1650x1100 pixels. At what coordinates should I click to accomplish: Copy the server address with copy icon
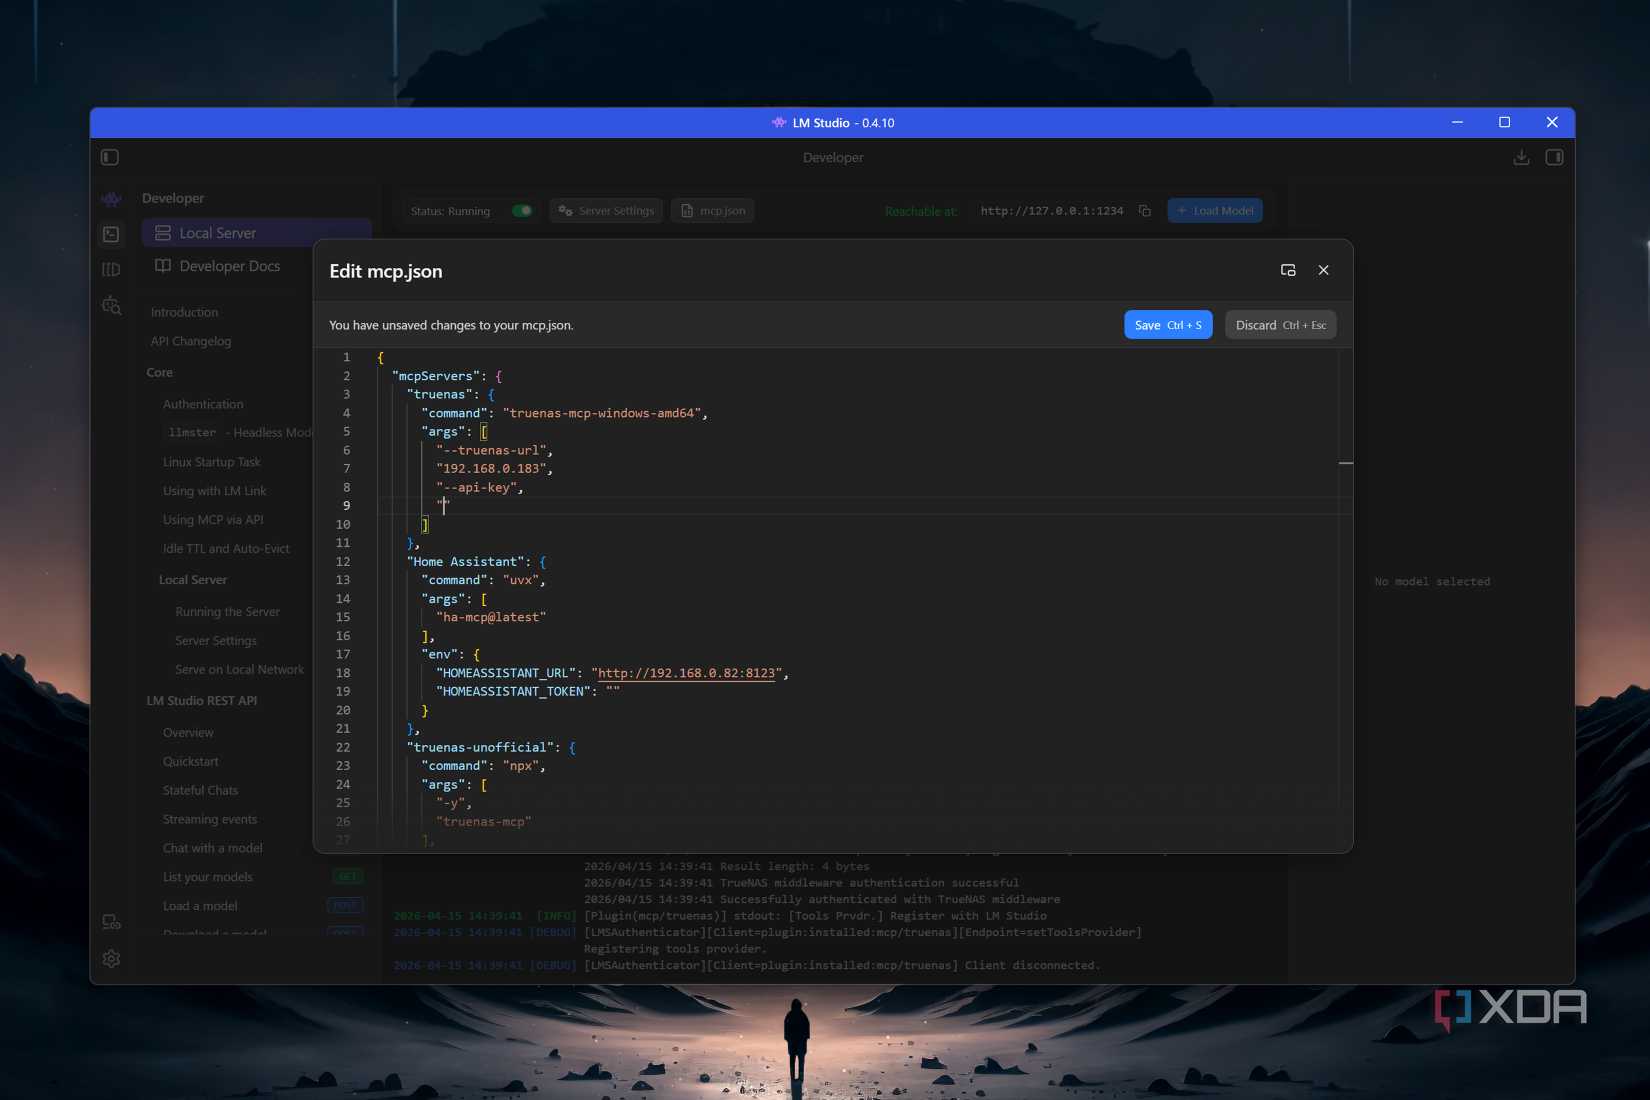tap(1145, 211)
